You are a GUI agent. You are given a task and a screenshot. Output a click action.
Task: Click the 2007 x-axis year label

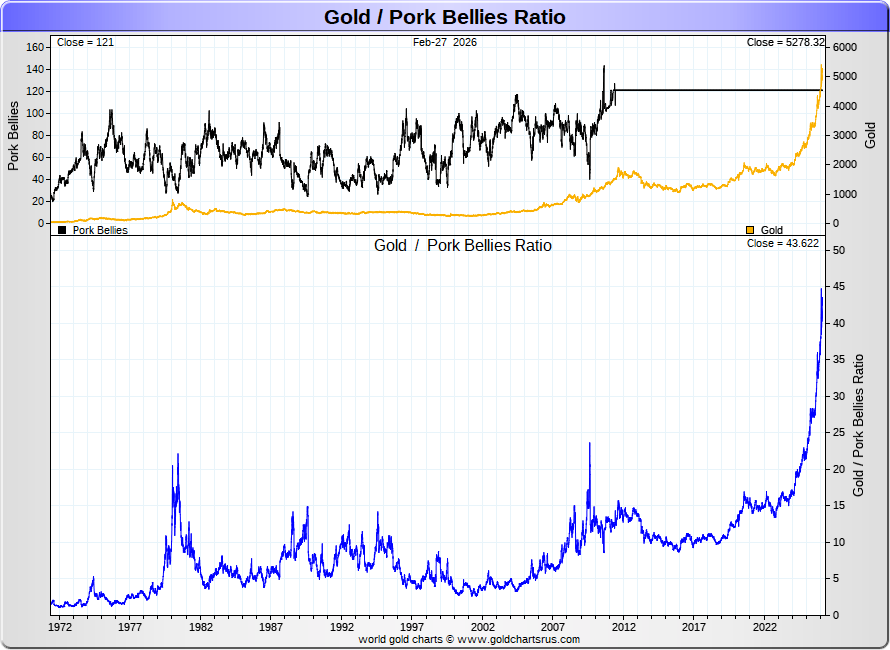point(553,627)
